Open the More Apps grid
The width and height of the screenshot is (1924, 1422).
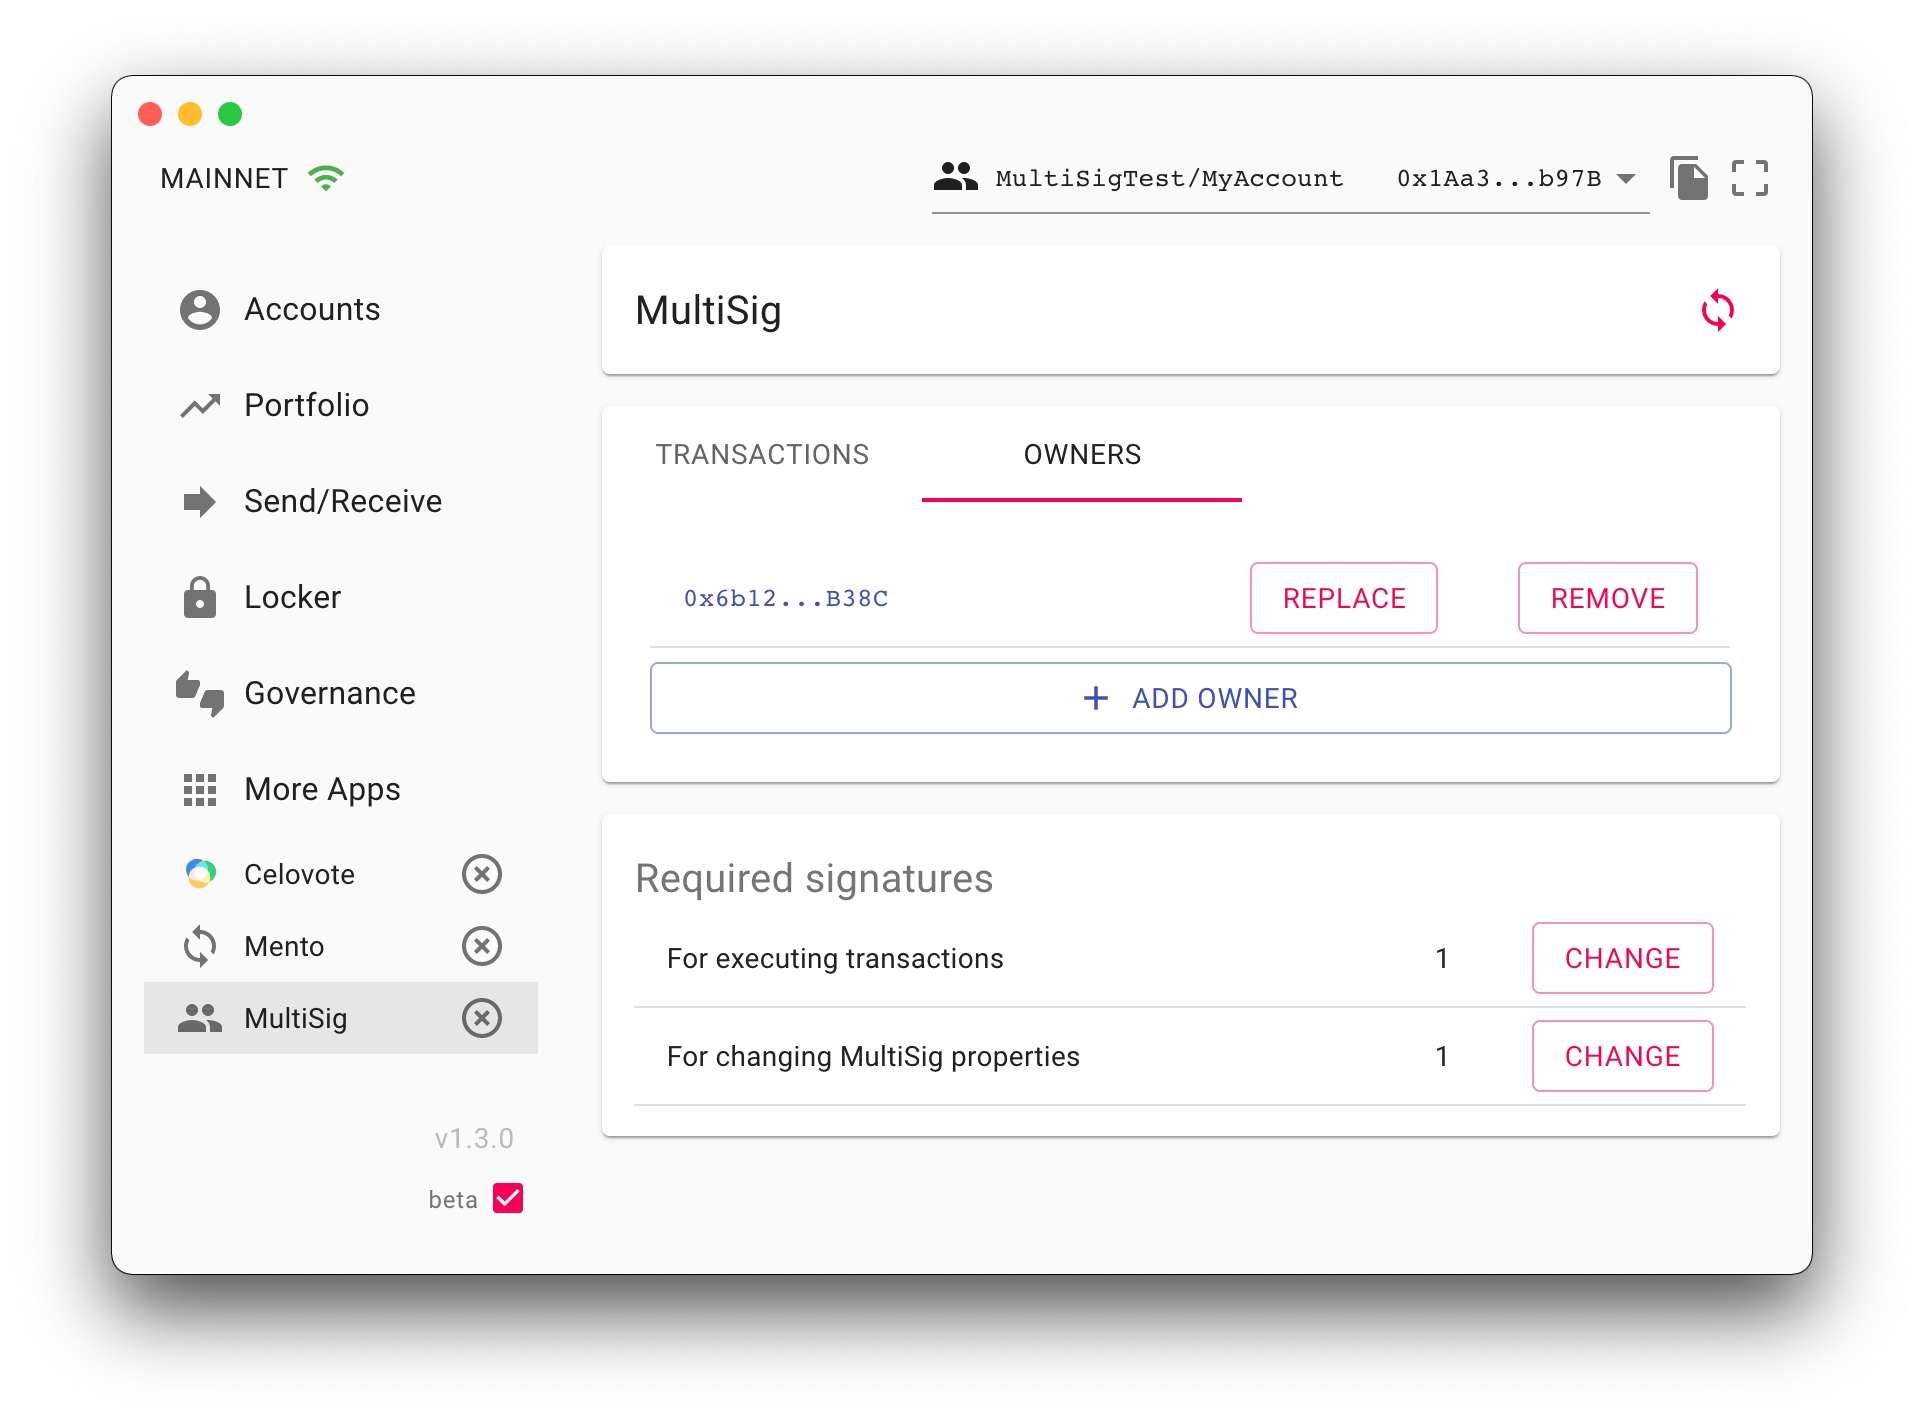[321, 789]
